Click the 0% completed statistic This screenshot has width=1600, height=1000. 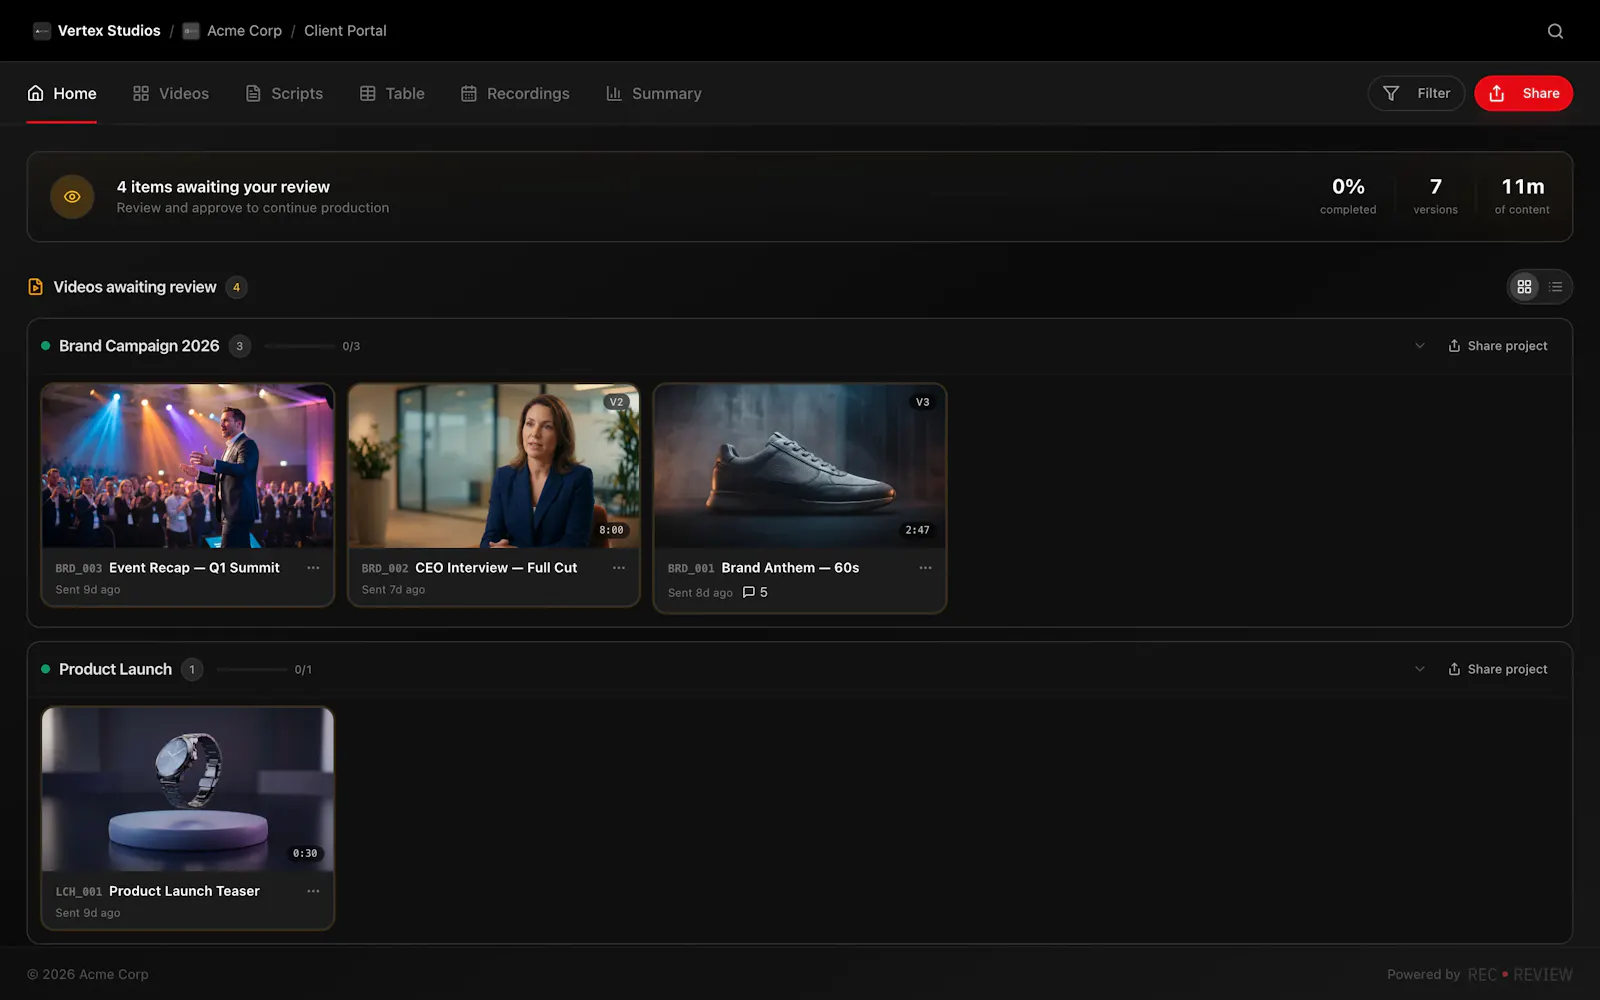tap(1348, 196)
